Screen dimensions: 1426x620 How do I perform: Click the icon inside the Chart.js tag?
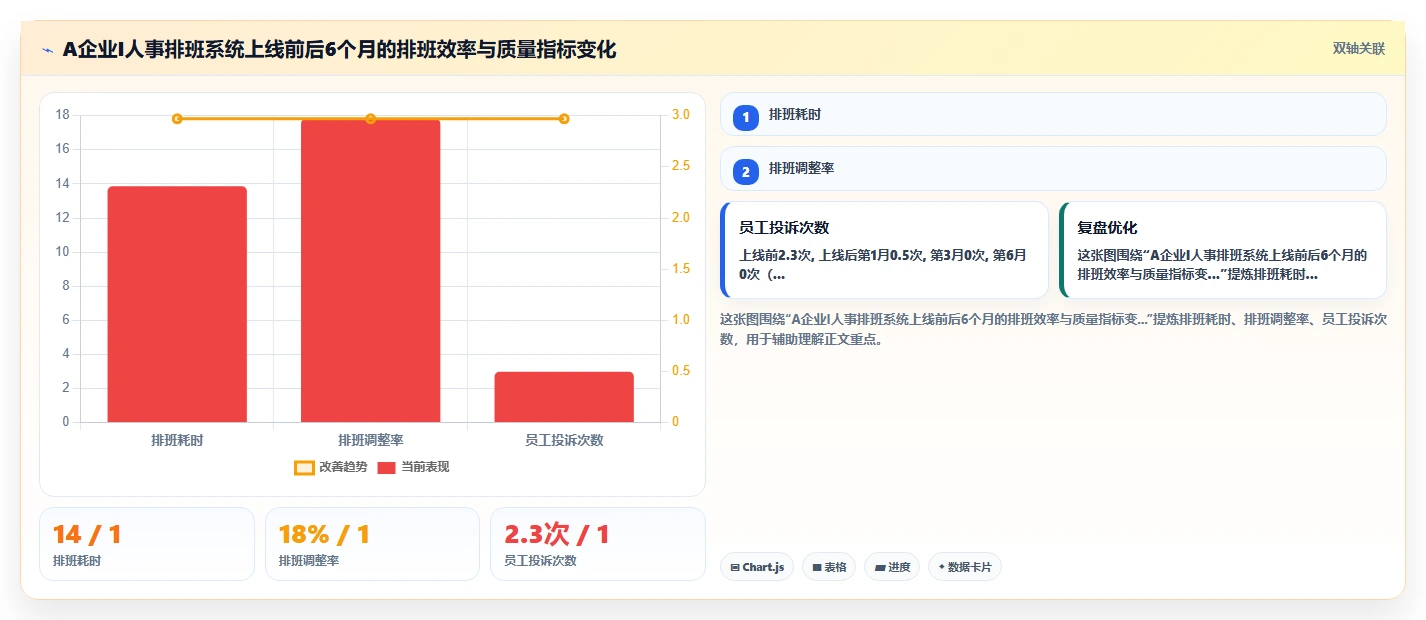tap(735, 568)
